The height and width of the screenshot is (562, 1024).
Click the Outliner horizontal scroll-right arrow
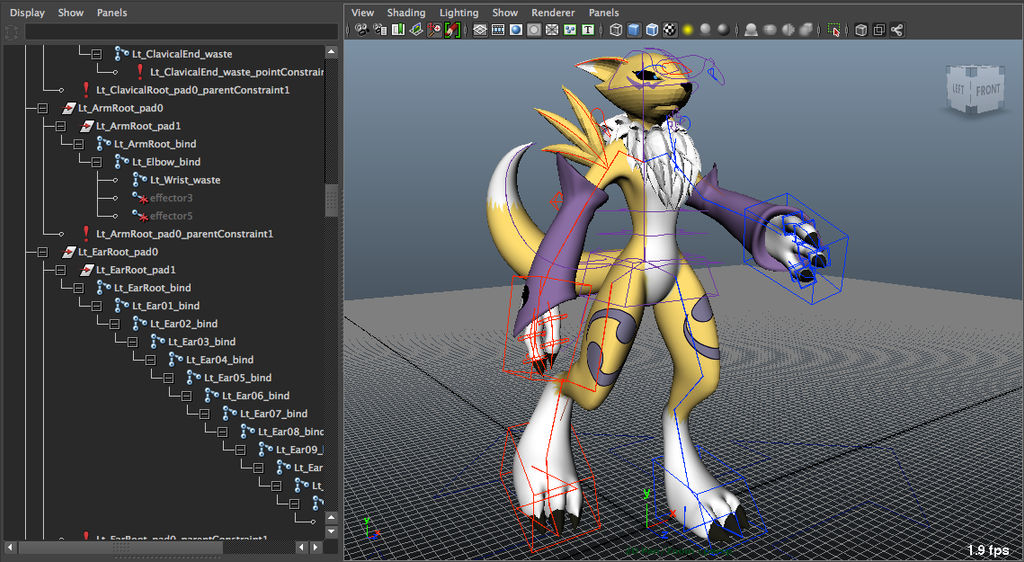pyautogui.click(x=316, y=547)
